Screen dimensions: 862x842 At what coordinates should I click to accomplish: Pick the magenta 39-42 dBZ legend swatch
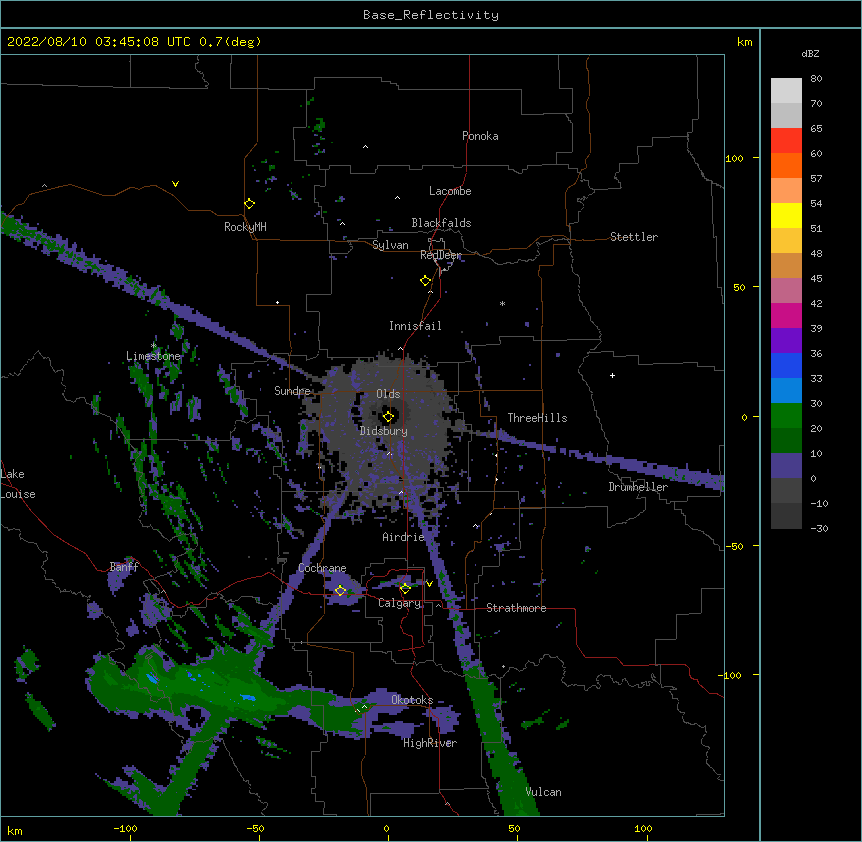[x=786, y=316]
